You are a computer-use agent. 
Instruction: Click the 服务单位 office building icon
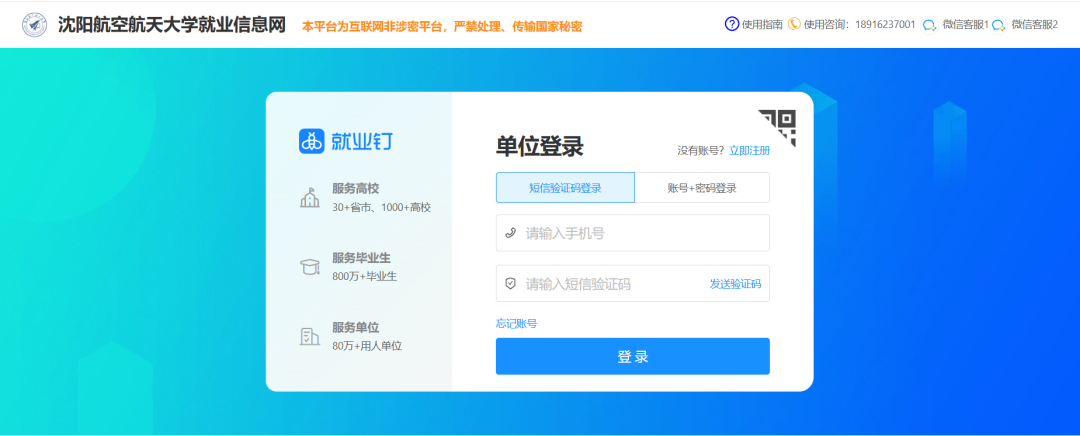[310, 336]
